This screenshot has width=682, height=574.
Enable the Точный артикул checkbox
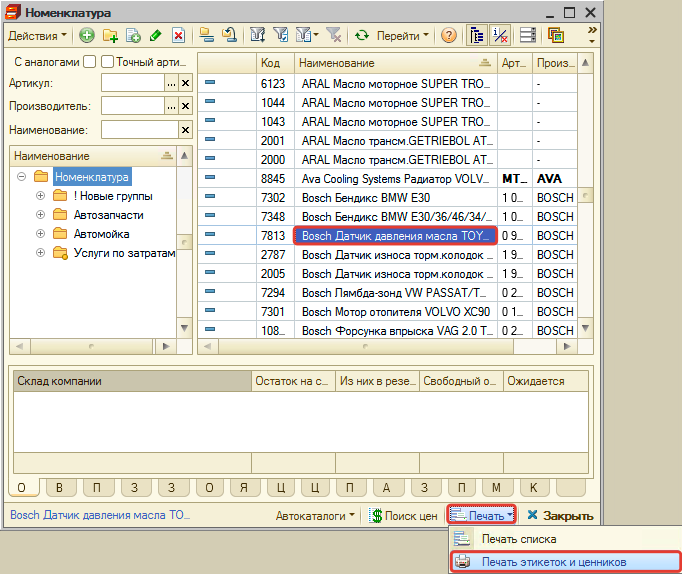click(x=107, y=62)
